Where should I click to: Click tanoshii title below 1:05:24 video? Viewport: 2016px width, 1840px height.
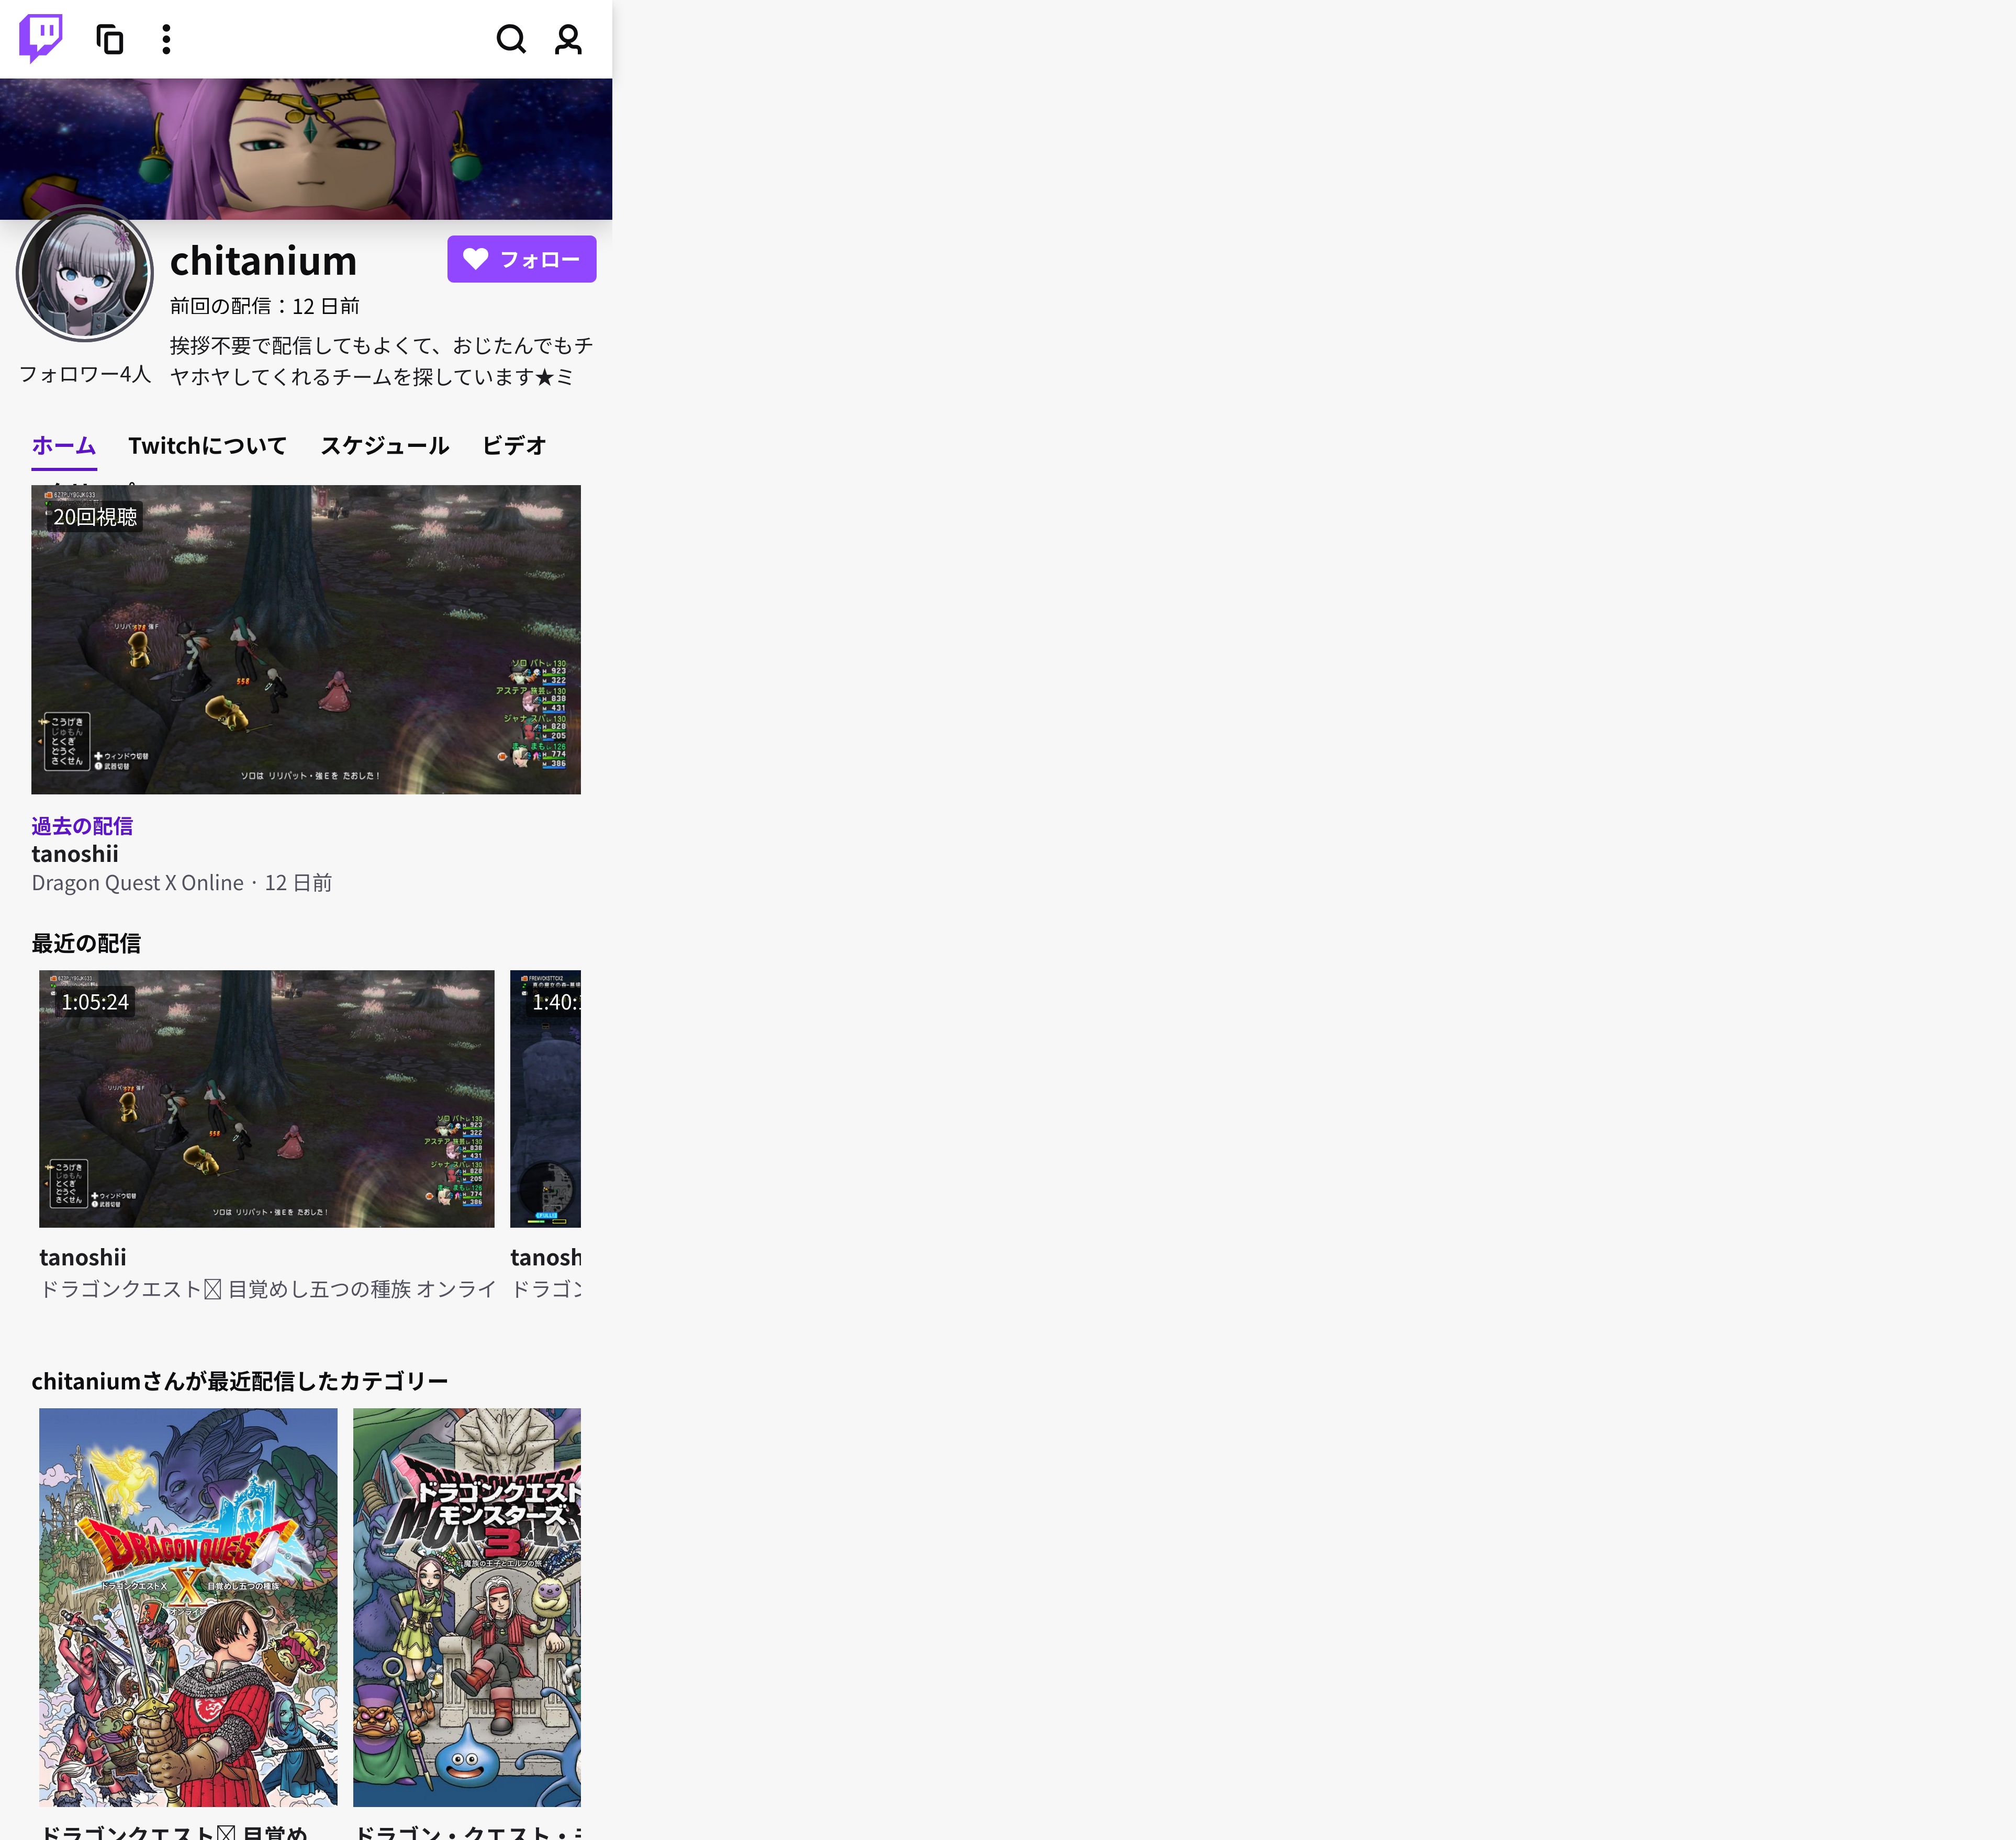click(83, 1257)
